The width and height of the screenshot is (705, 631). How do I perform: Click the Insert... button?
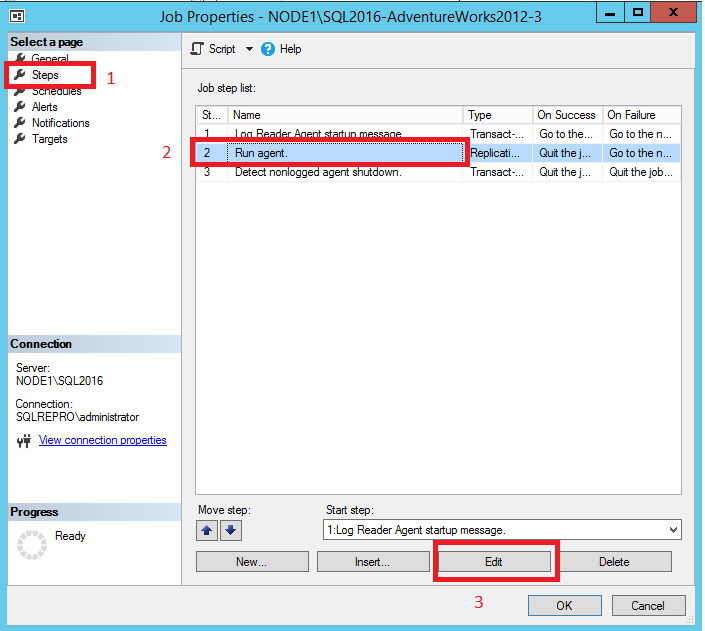373,562
